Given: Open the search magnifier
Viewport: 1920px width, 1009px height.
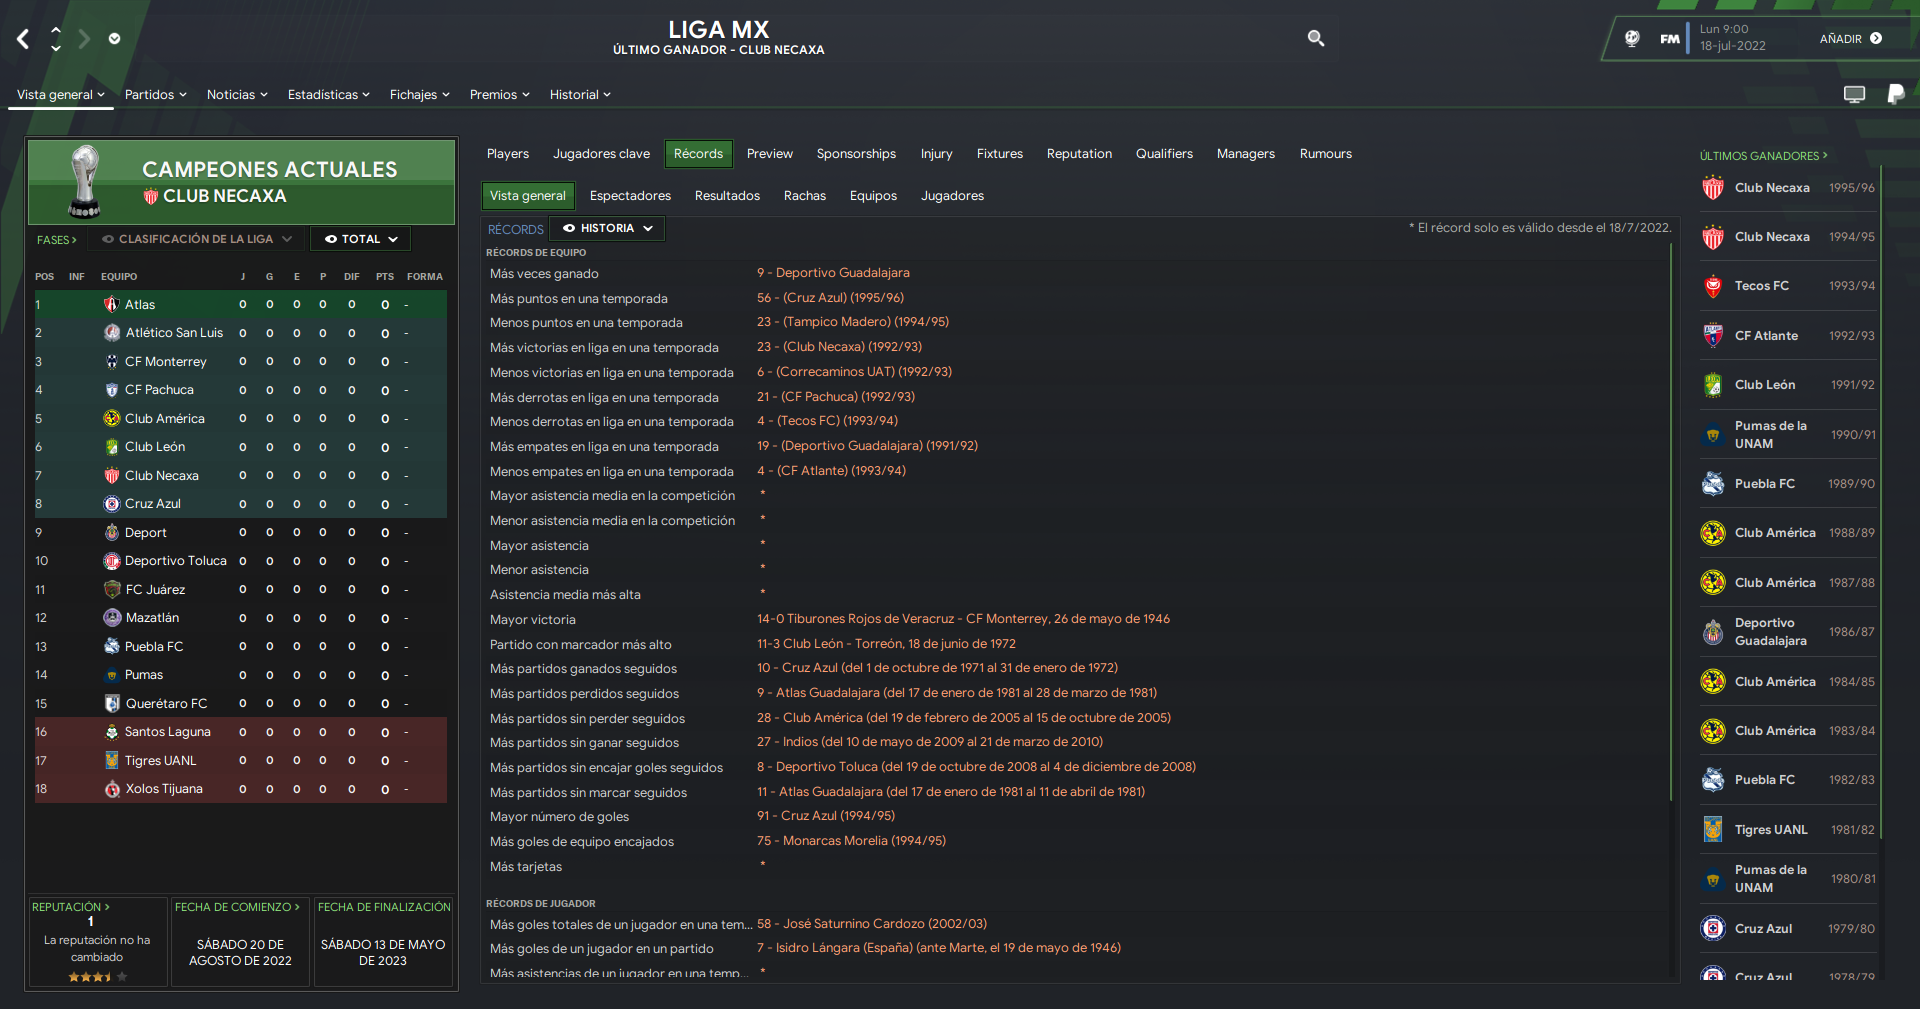Looking at the screenshot, I should [x=1316, y=38].
